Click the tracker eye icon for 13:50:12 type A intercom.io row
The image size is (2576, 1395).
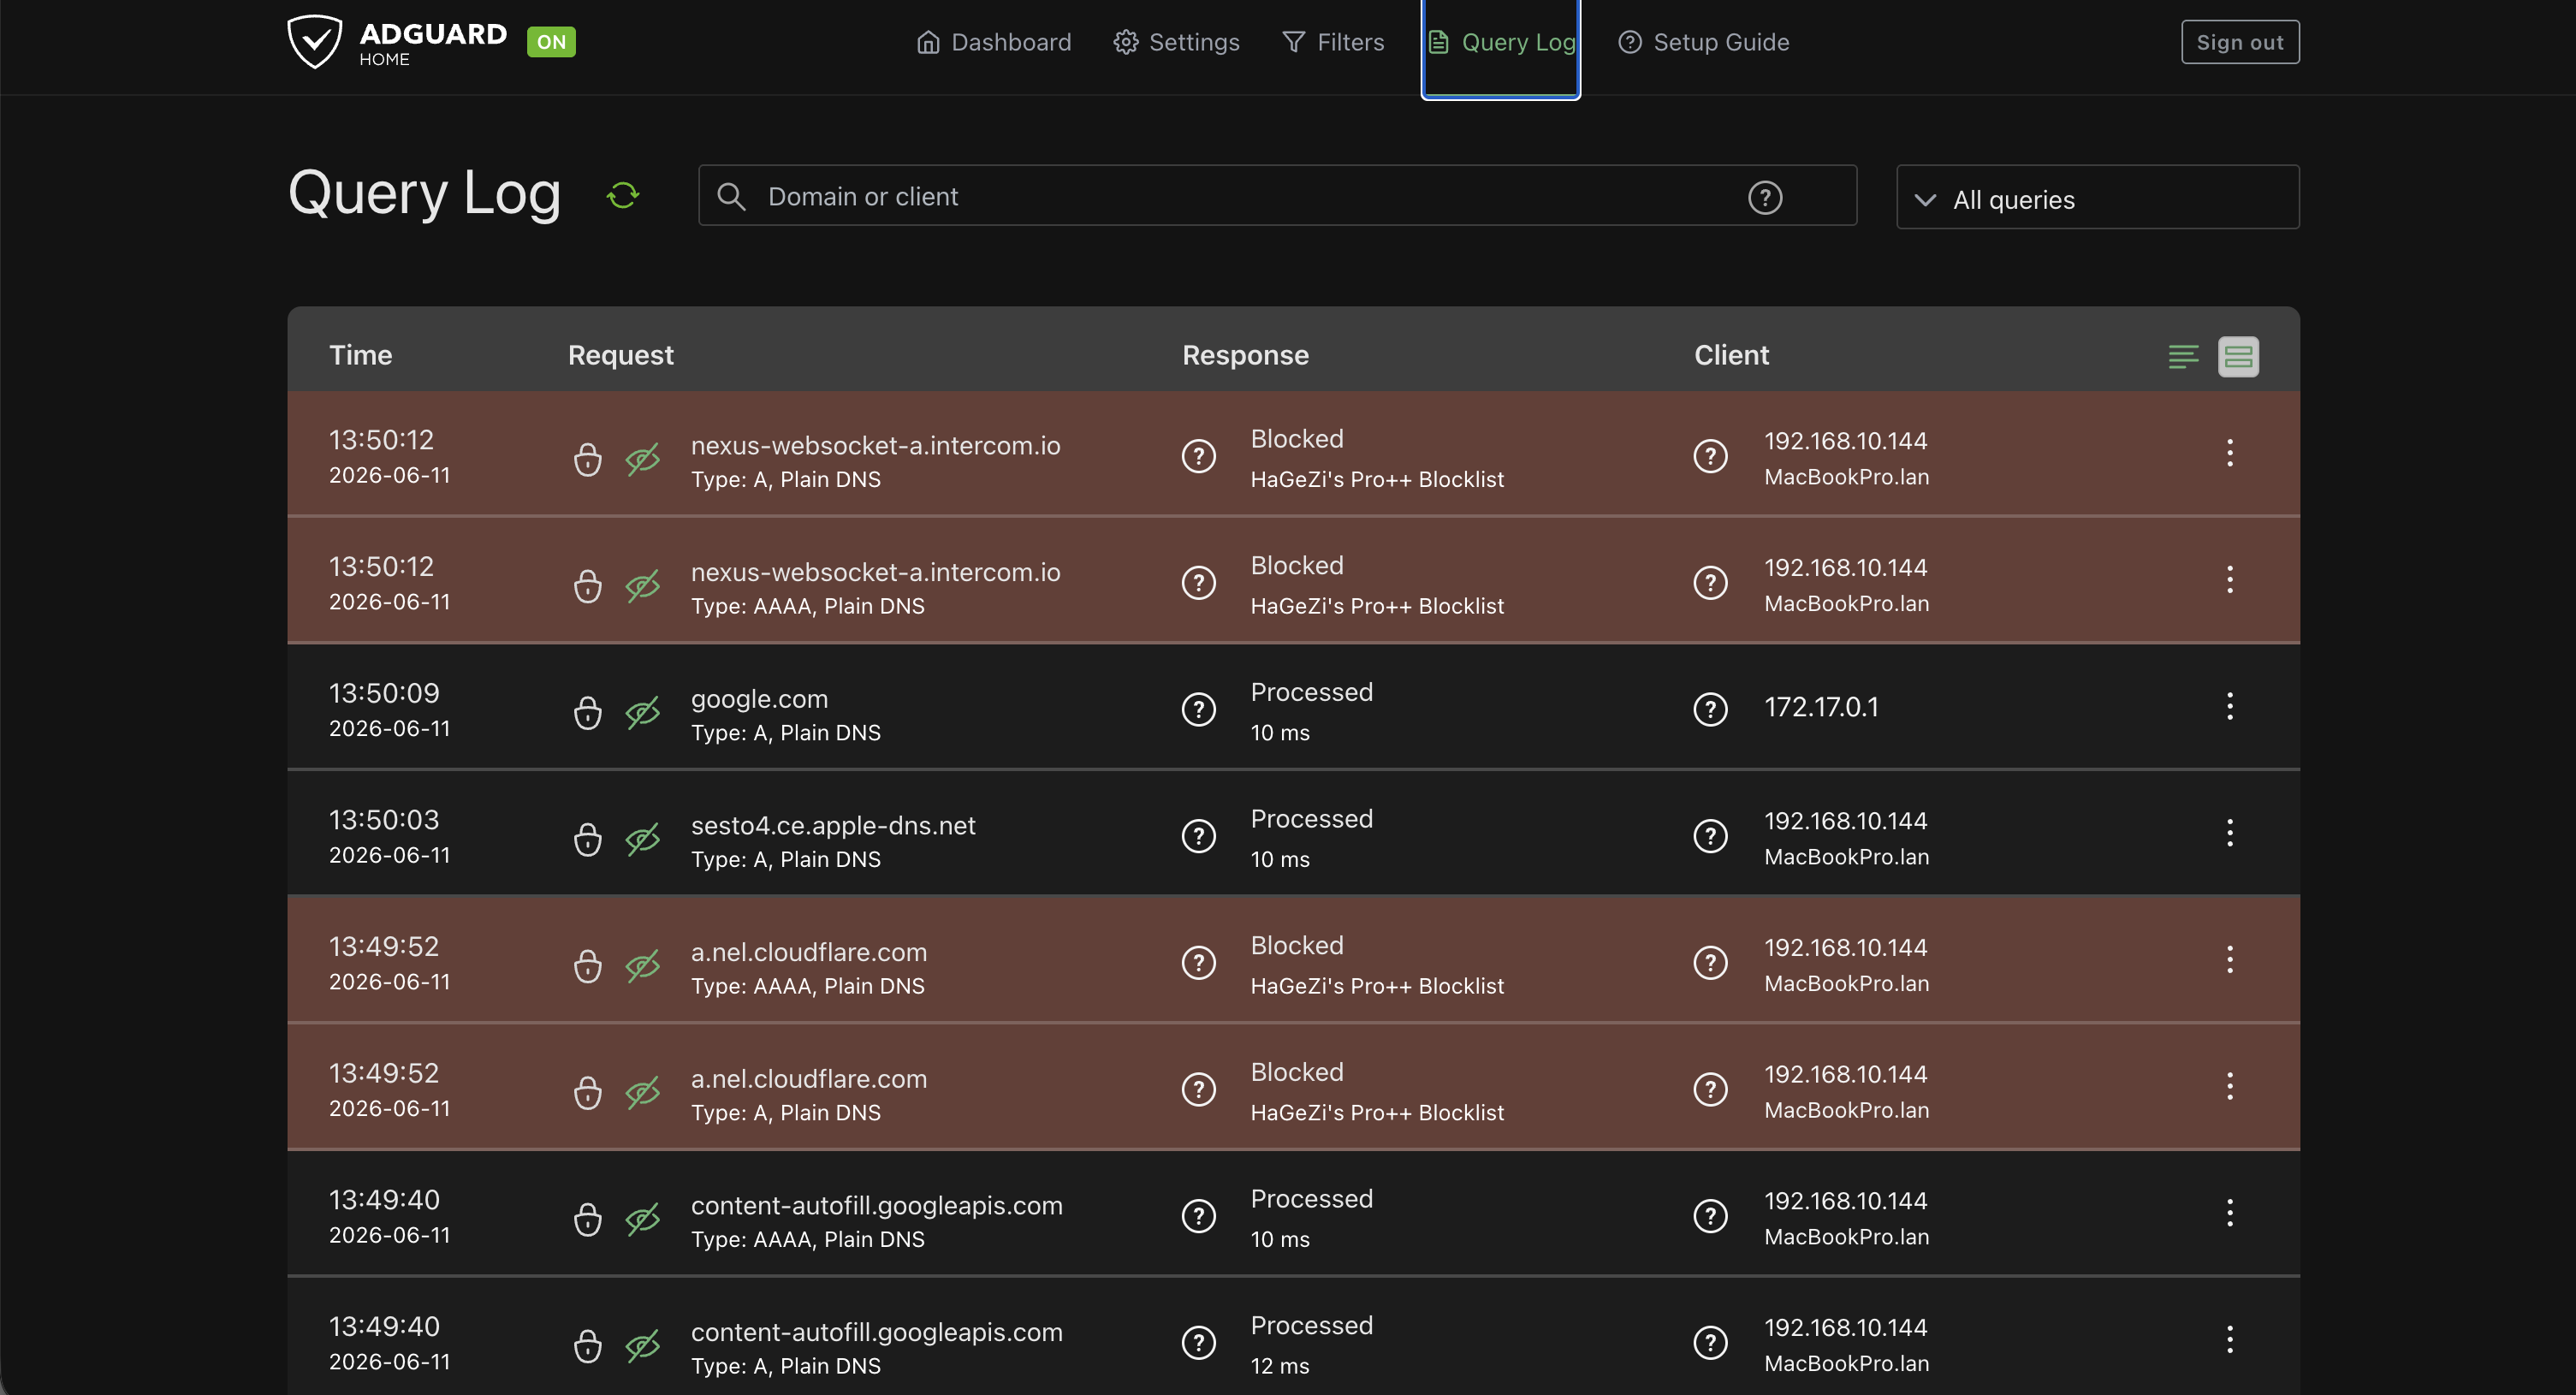point(643,459)
